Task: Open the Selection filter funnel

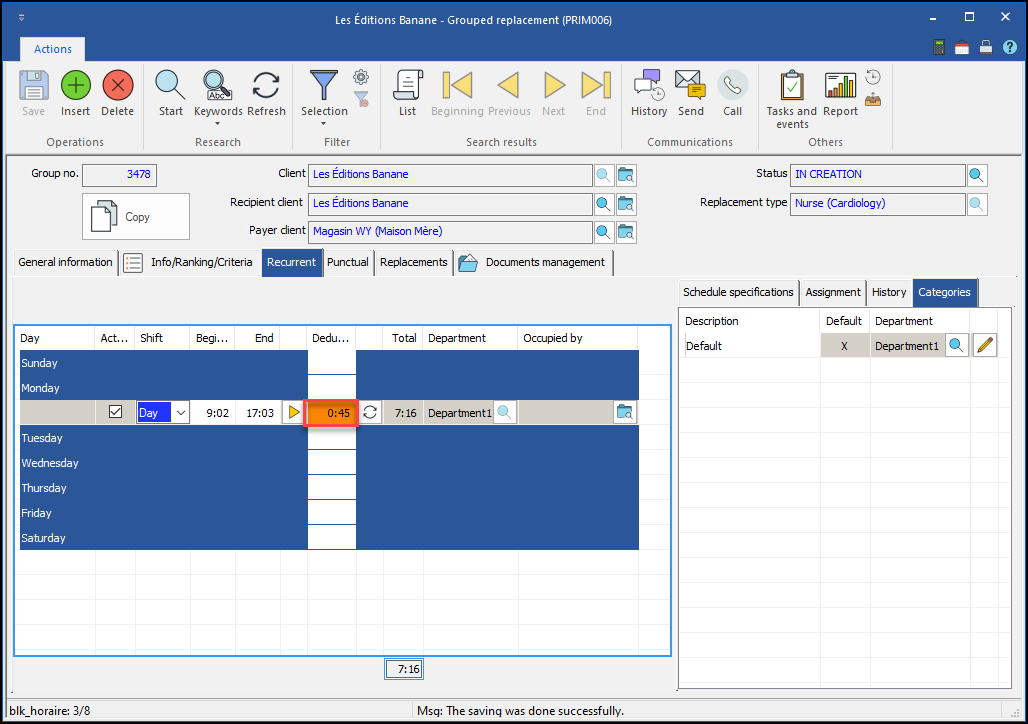Action: (324, 85)
